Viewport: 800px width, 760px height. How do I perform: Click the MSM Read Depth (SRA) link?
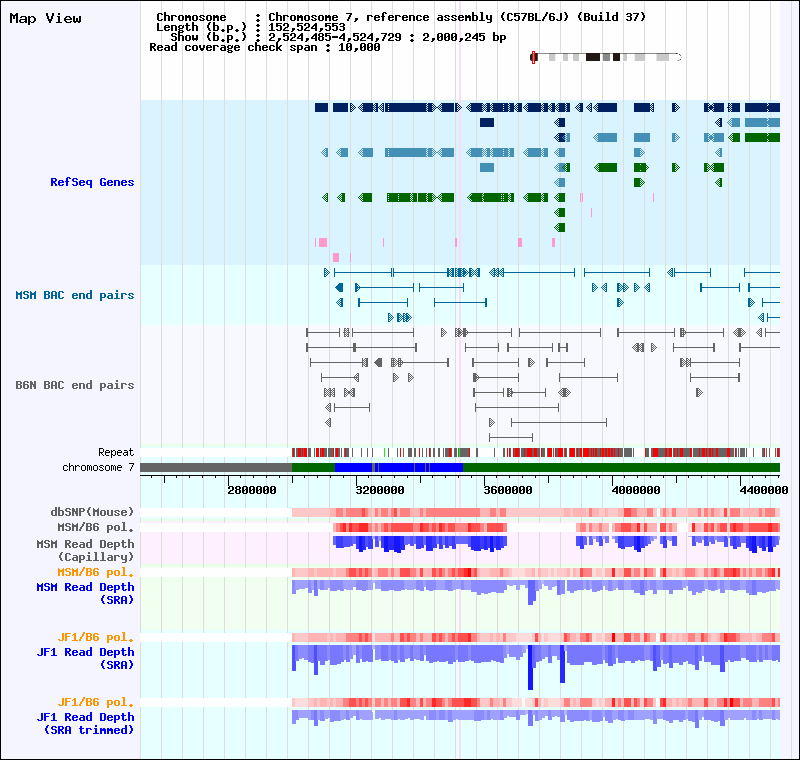point(85,593)
